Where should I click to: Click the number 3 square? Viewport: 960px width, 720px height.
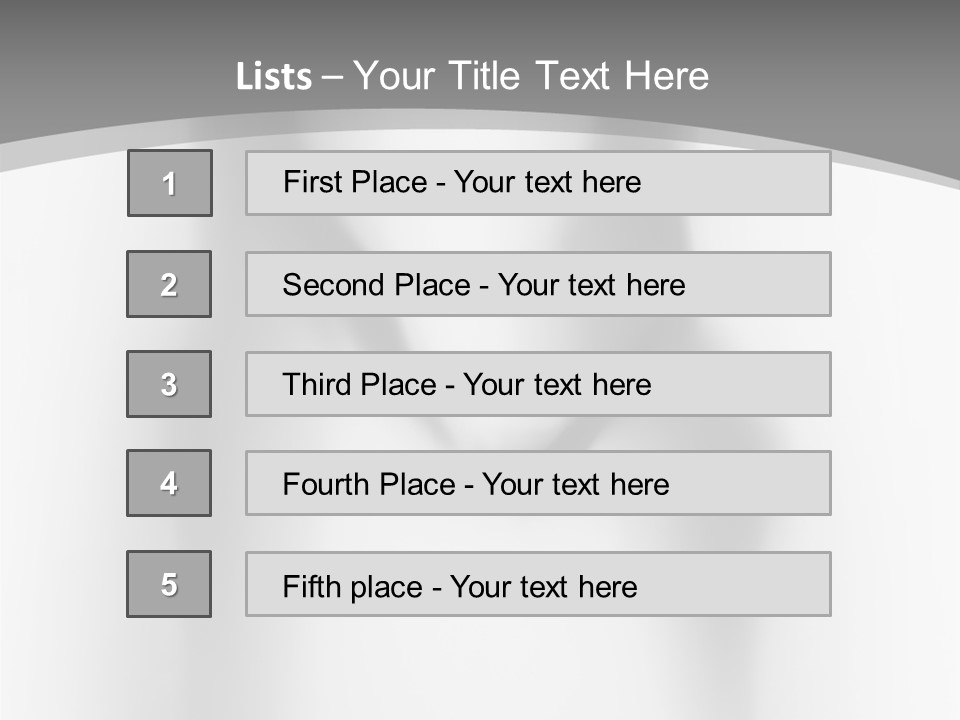(169, 384)
